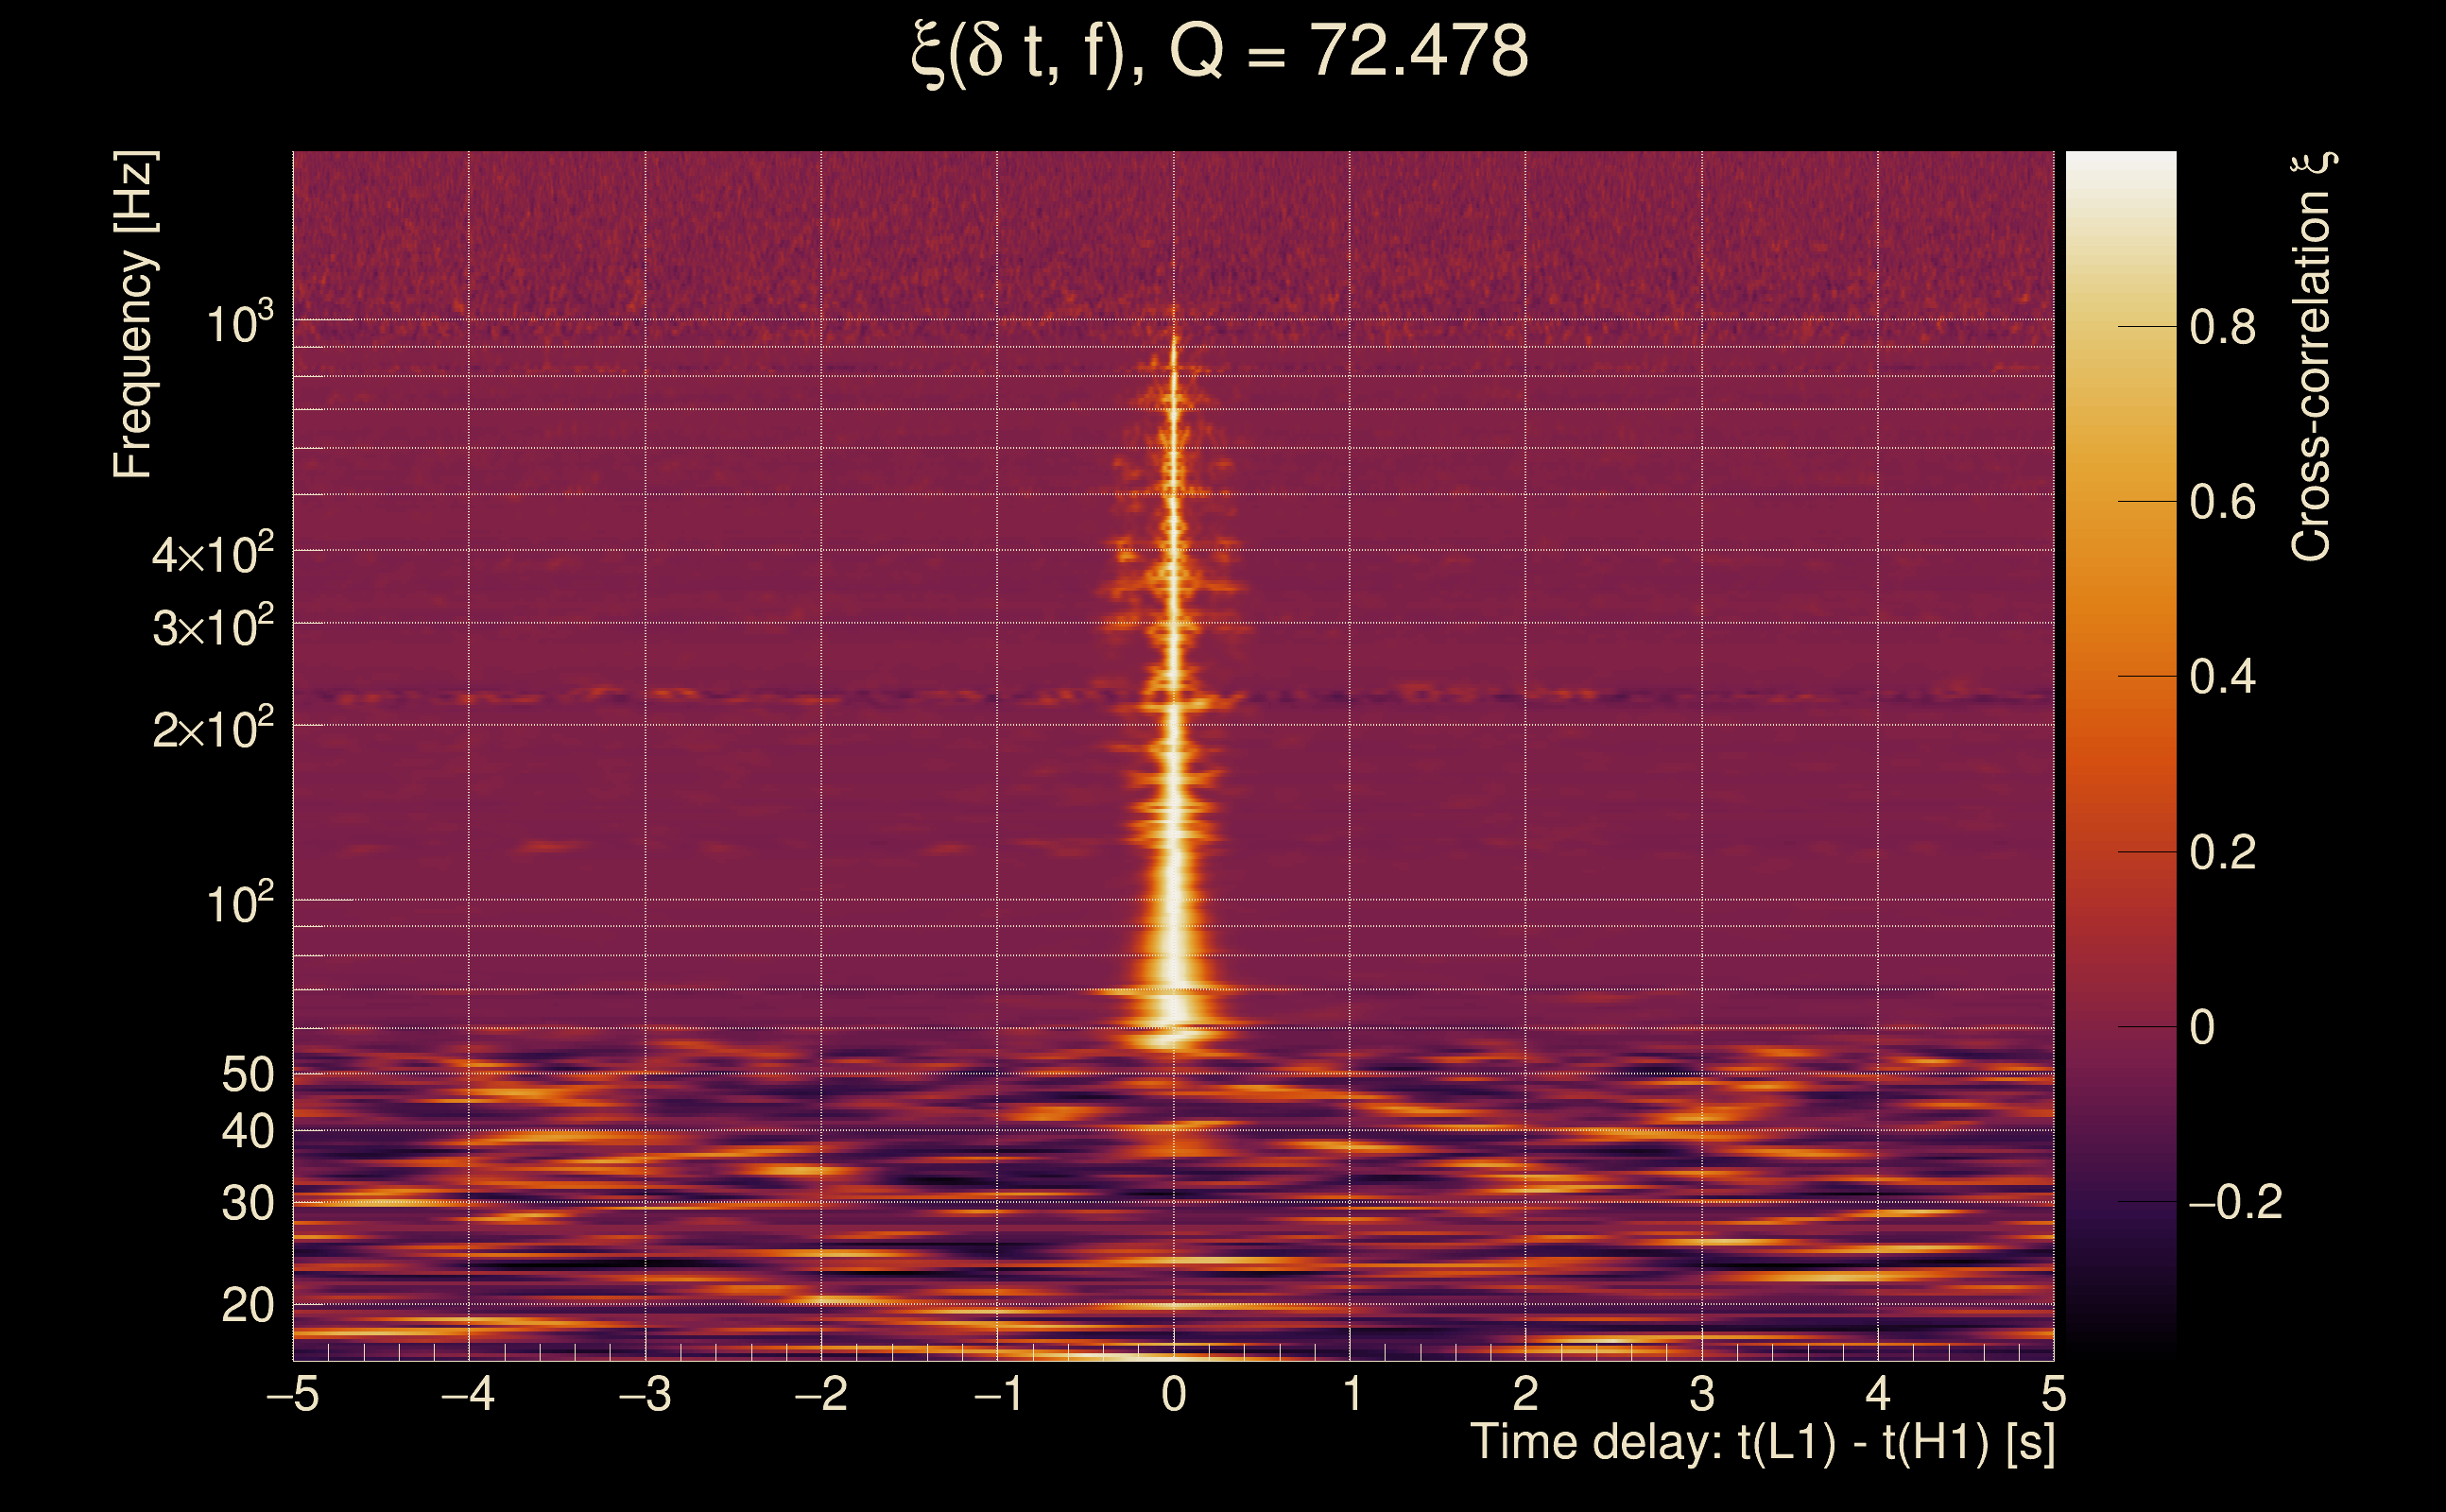
Task: Click the 3 time delay x-axis label
Action: (x=1702, y=1394)
